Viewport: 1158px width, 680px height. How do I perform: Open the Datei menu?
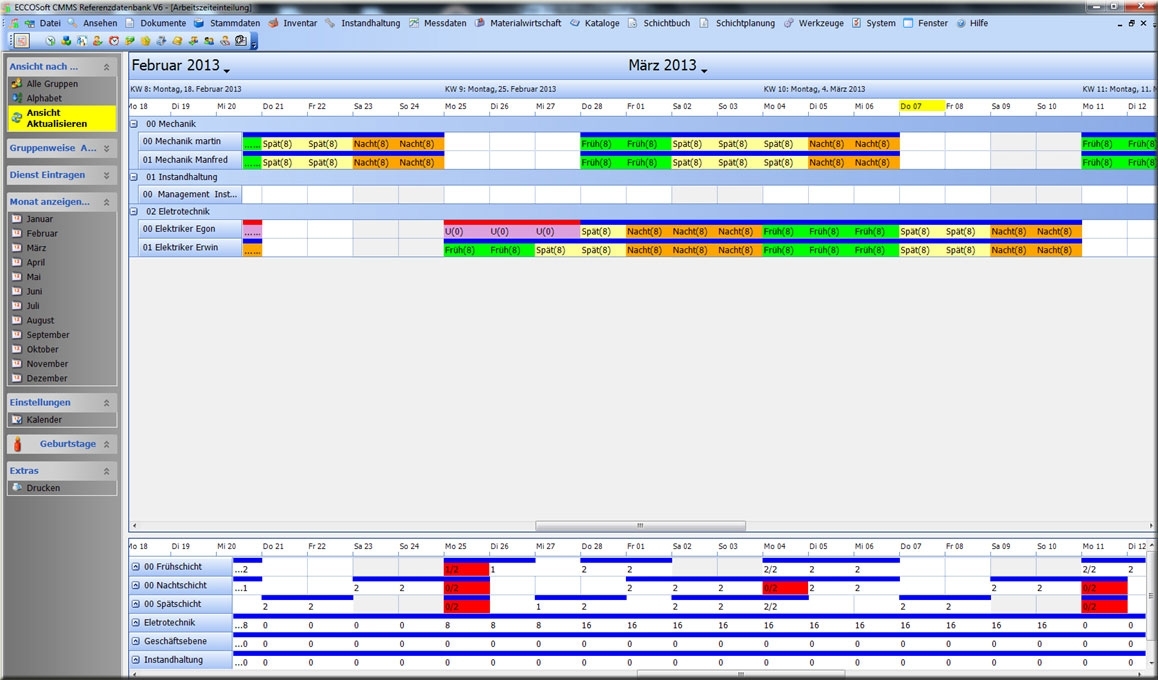pos(50,23)
